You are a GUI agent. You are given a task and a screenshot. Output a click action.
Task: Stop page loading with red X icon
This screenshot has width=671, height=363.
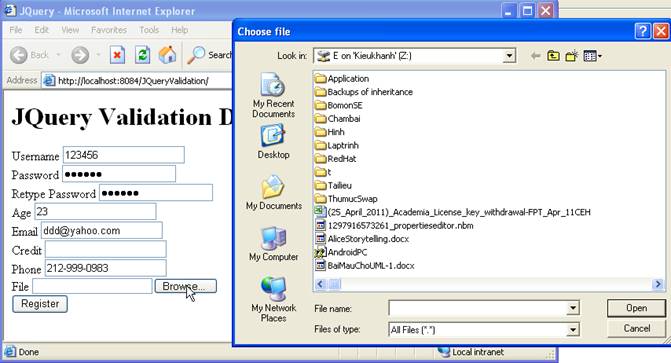117,55
